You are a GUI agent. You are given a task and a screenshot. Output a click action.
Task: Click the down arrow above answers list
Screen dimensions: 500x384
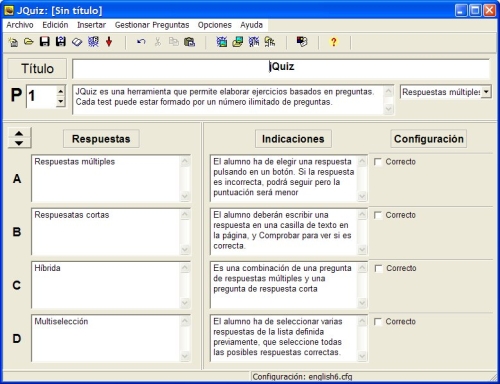click(x=19, y=143)
